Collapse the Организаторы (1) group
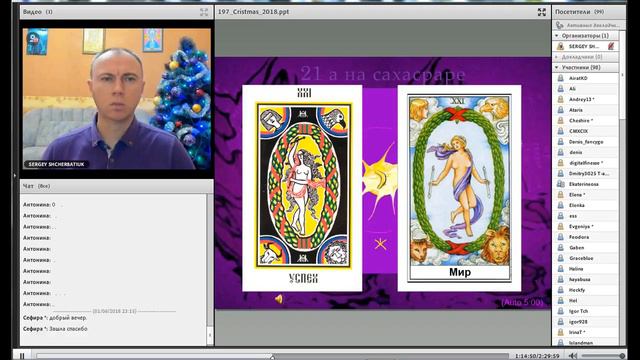The width and height of the screenshot is (640, 360). point(557,36)
